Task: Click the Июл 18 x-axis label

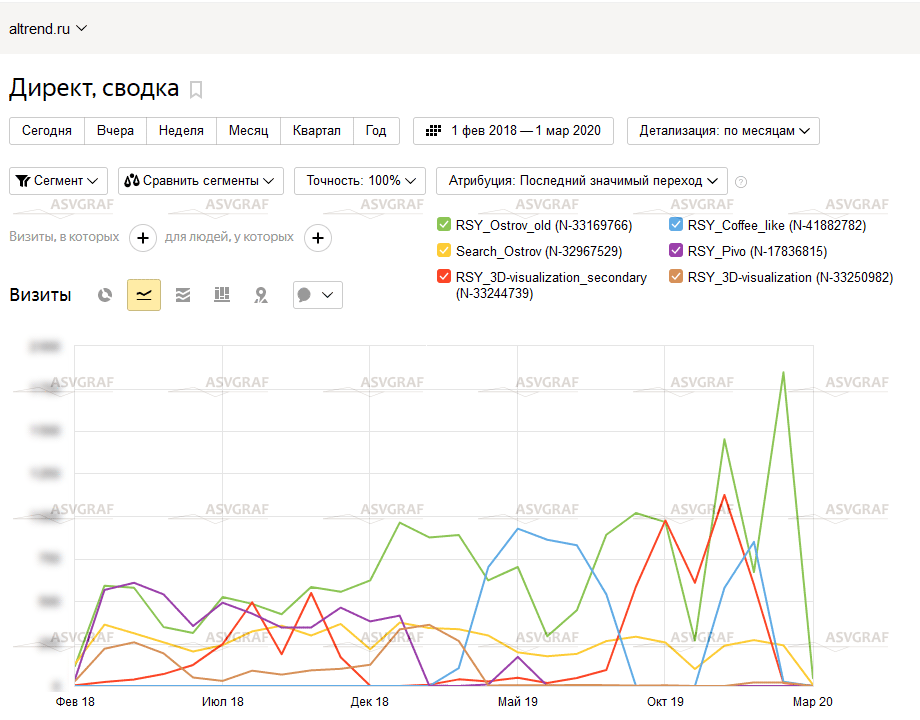Action: click(222, 702)
